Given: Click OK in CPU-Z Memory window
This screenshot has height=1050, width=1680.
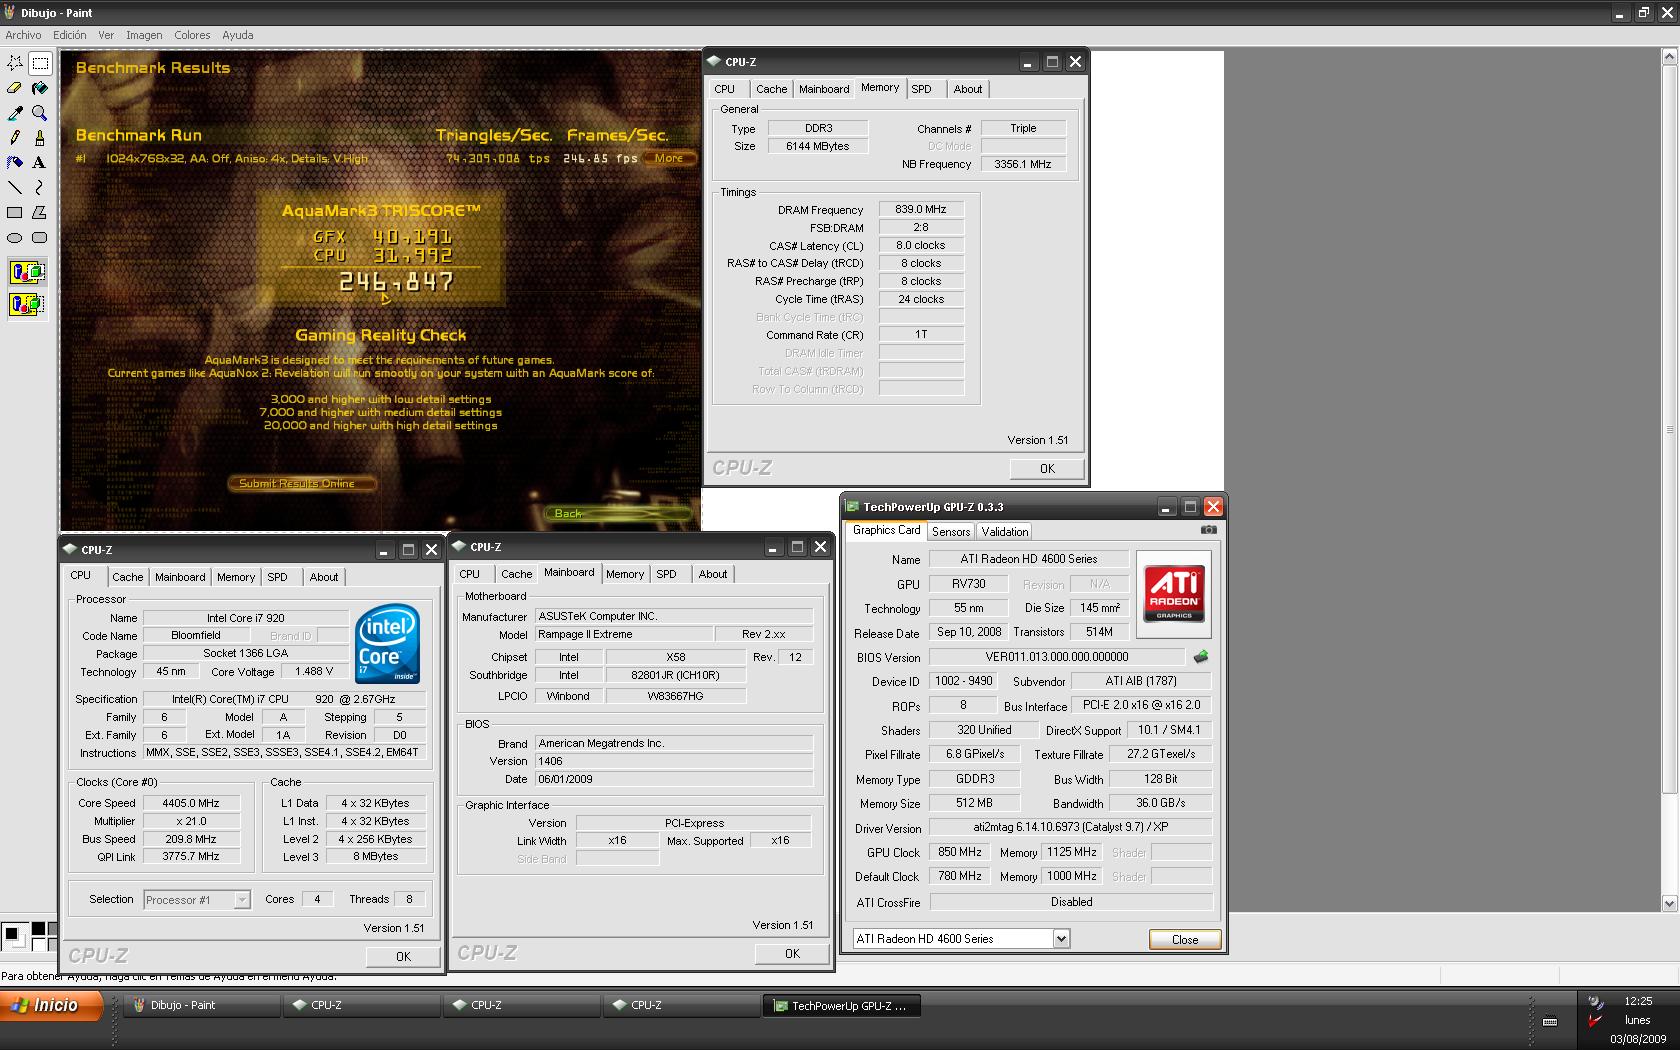Looking at the screenshot, I should tap(1047, 468).
